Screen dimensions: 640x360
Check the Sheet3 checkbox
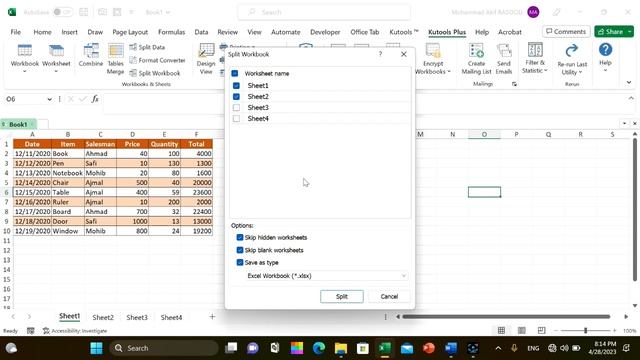coord(236,108)
